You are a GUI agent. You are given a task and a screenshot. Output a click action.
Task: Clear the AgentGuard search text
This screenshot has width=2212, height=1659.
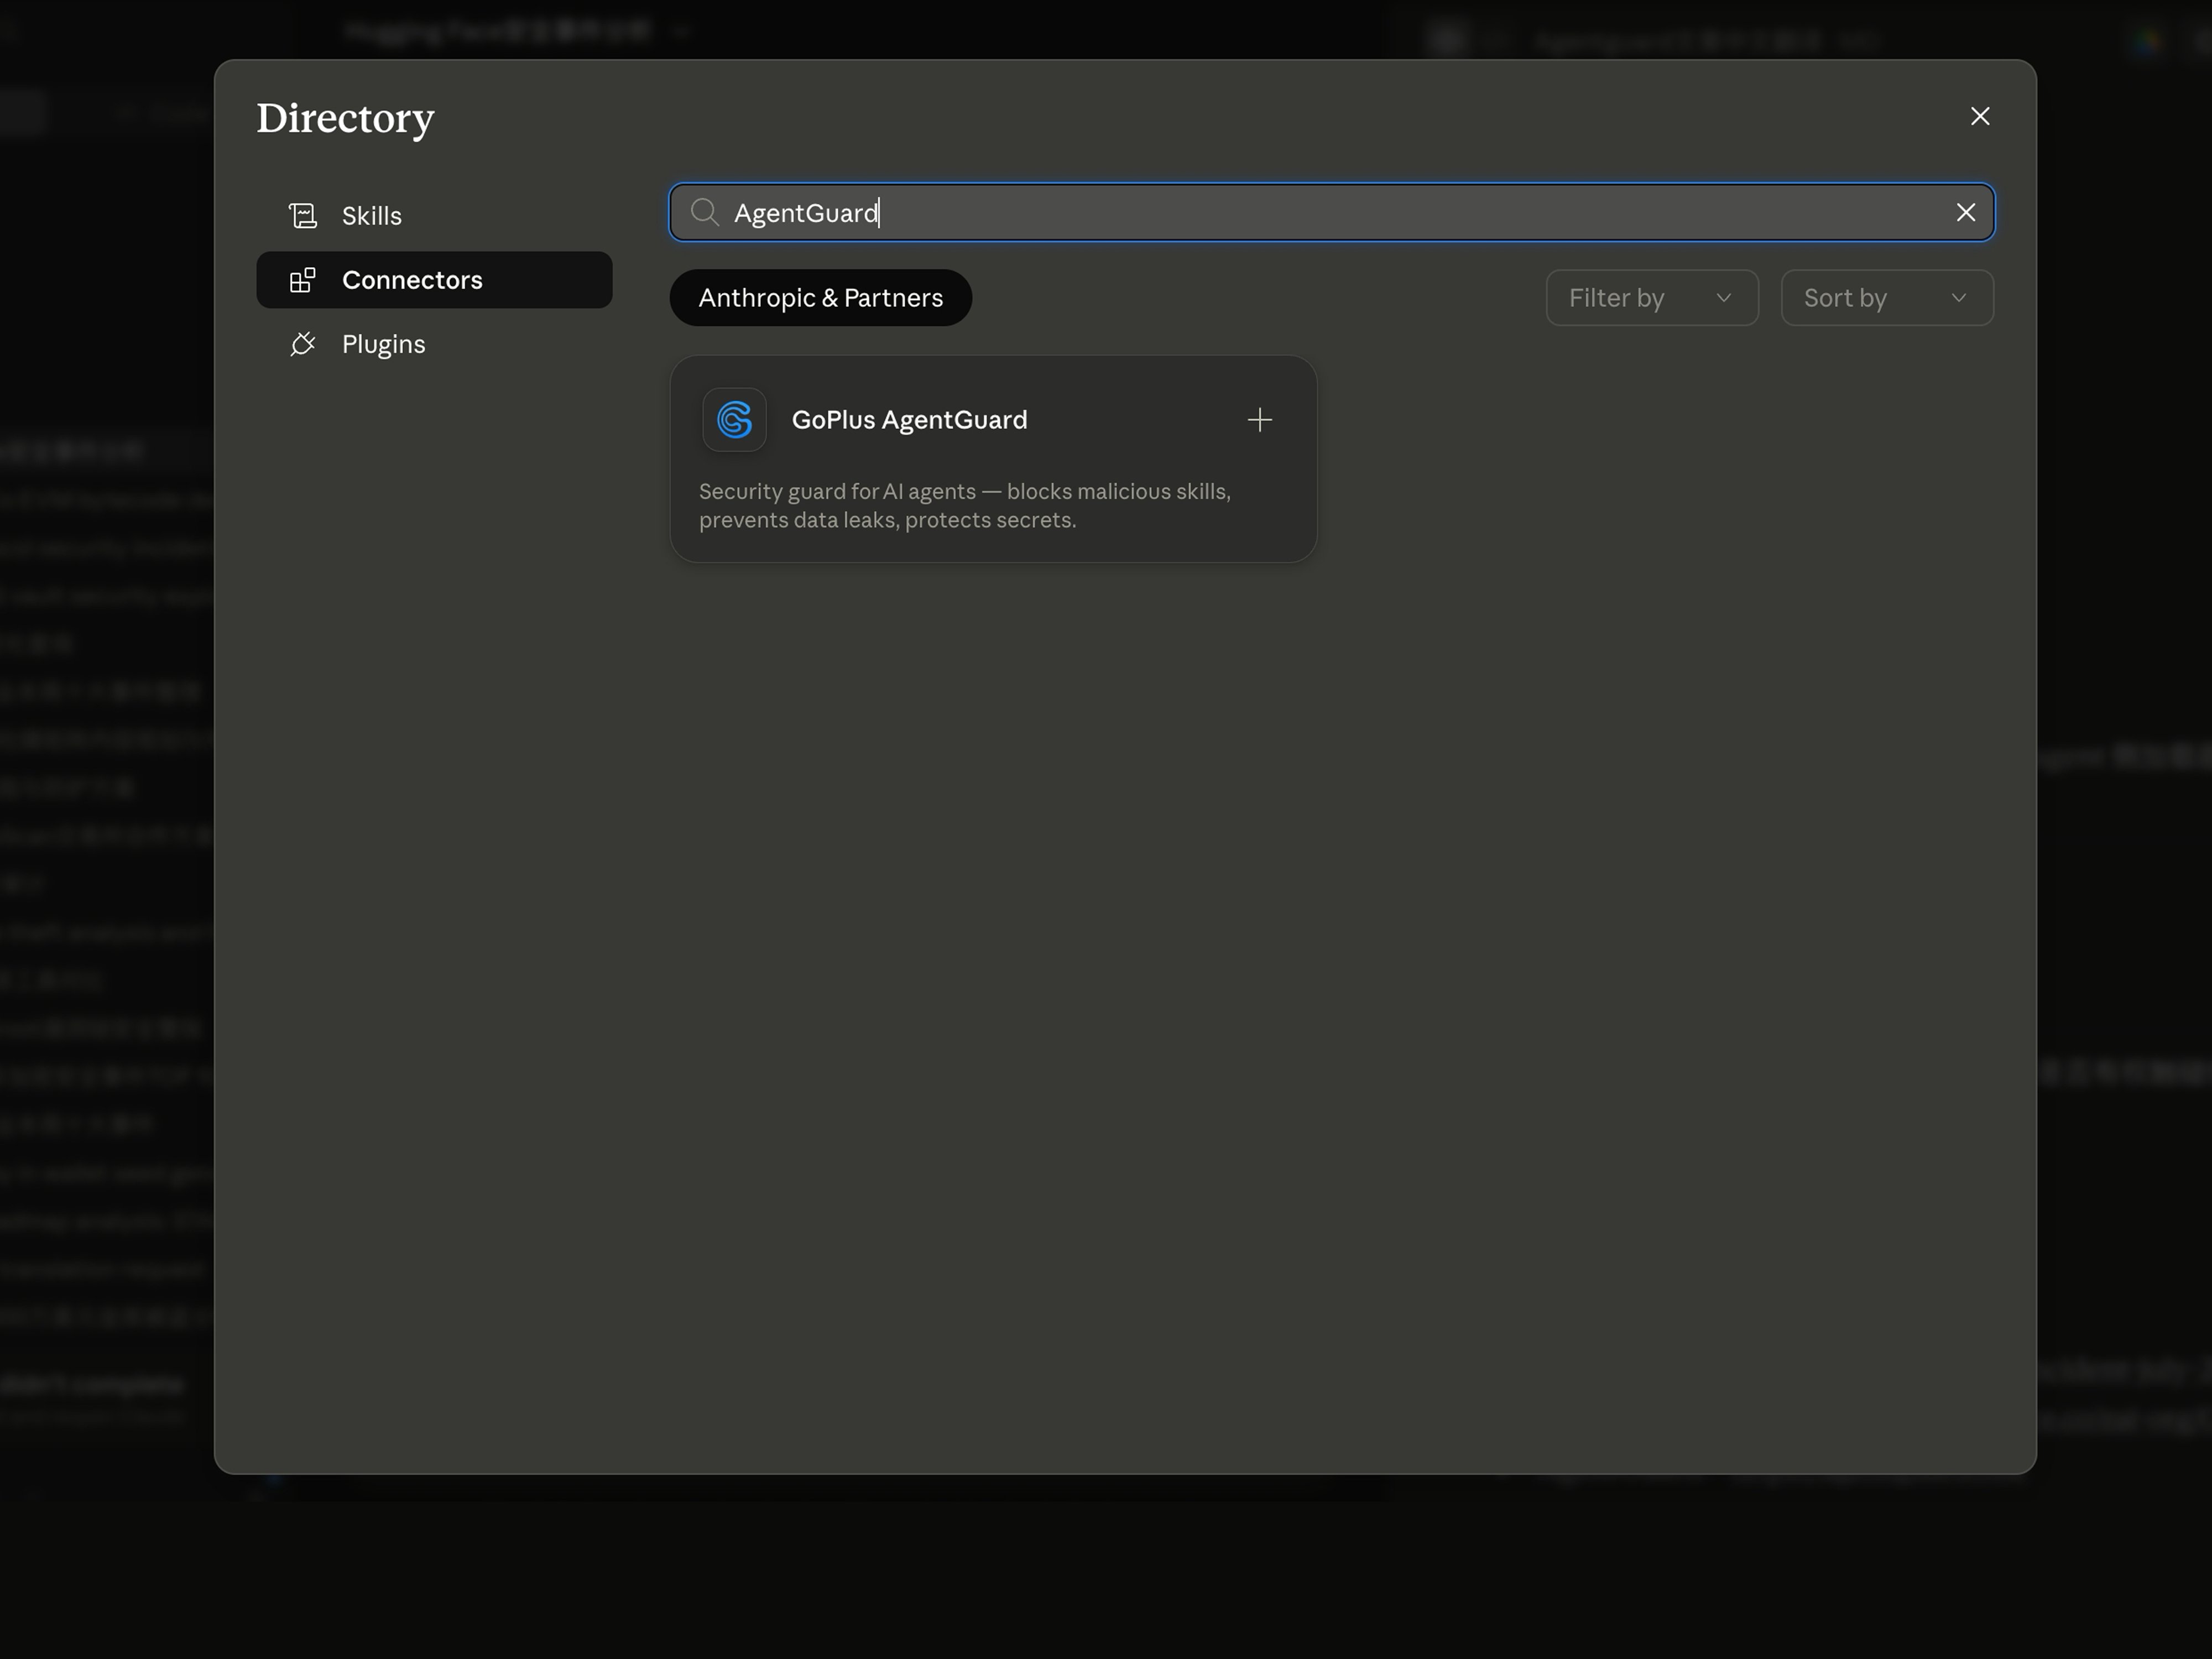click(x=1965, y=212)
